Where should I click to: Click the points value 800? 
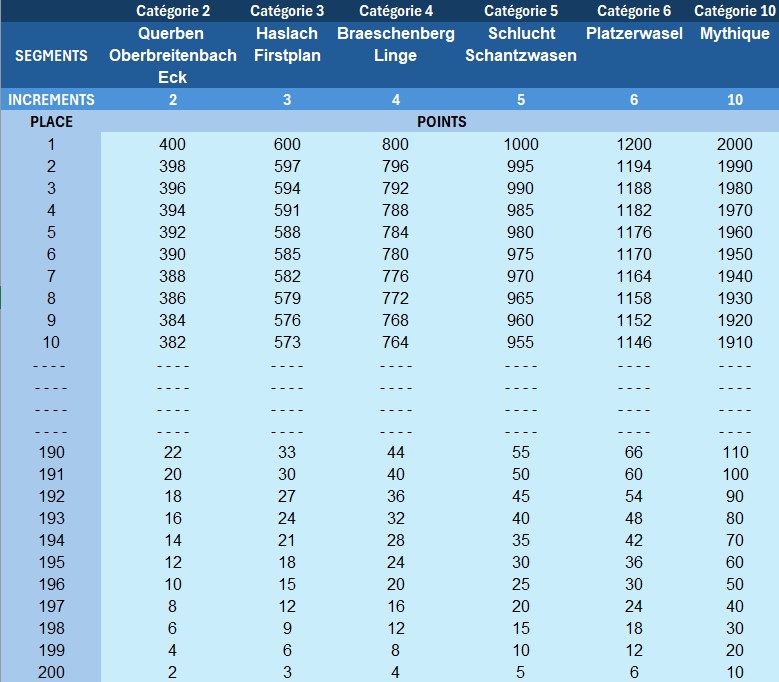tap(395, 144)
